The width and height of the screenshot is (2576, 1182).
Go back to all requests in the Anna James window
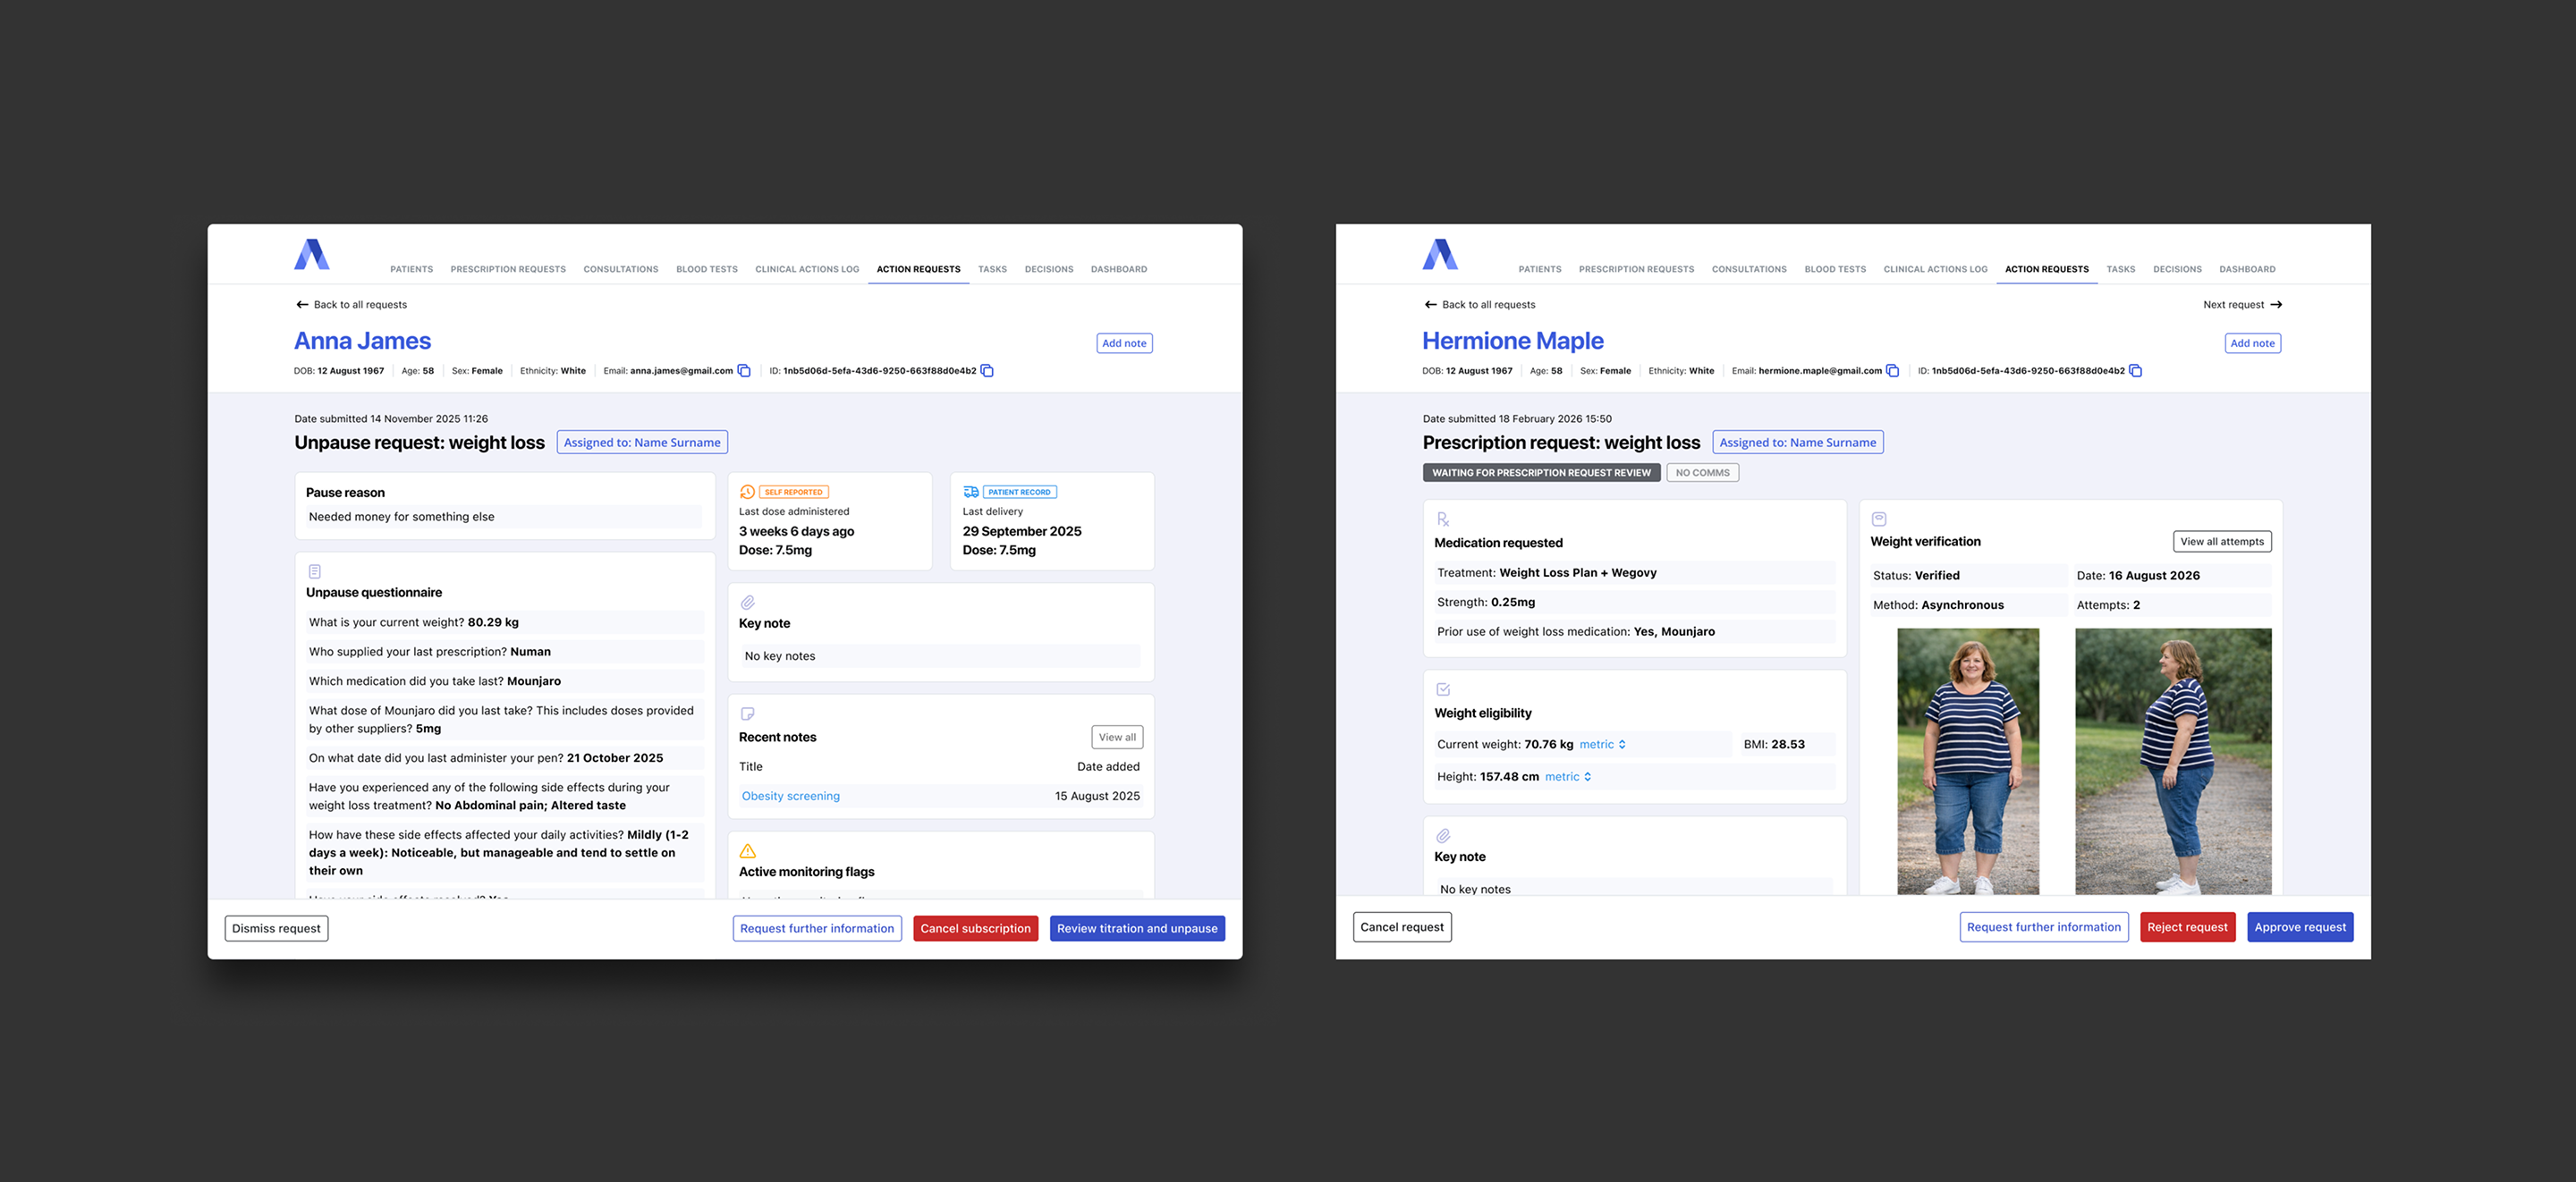(x=351, y=305)
